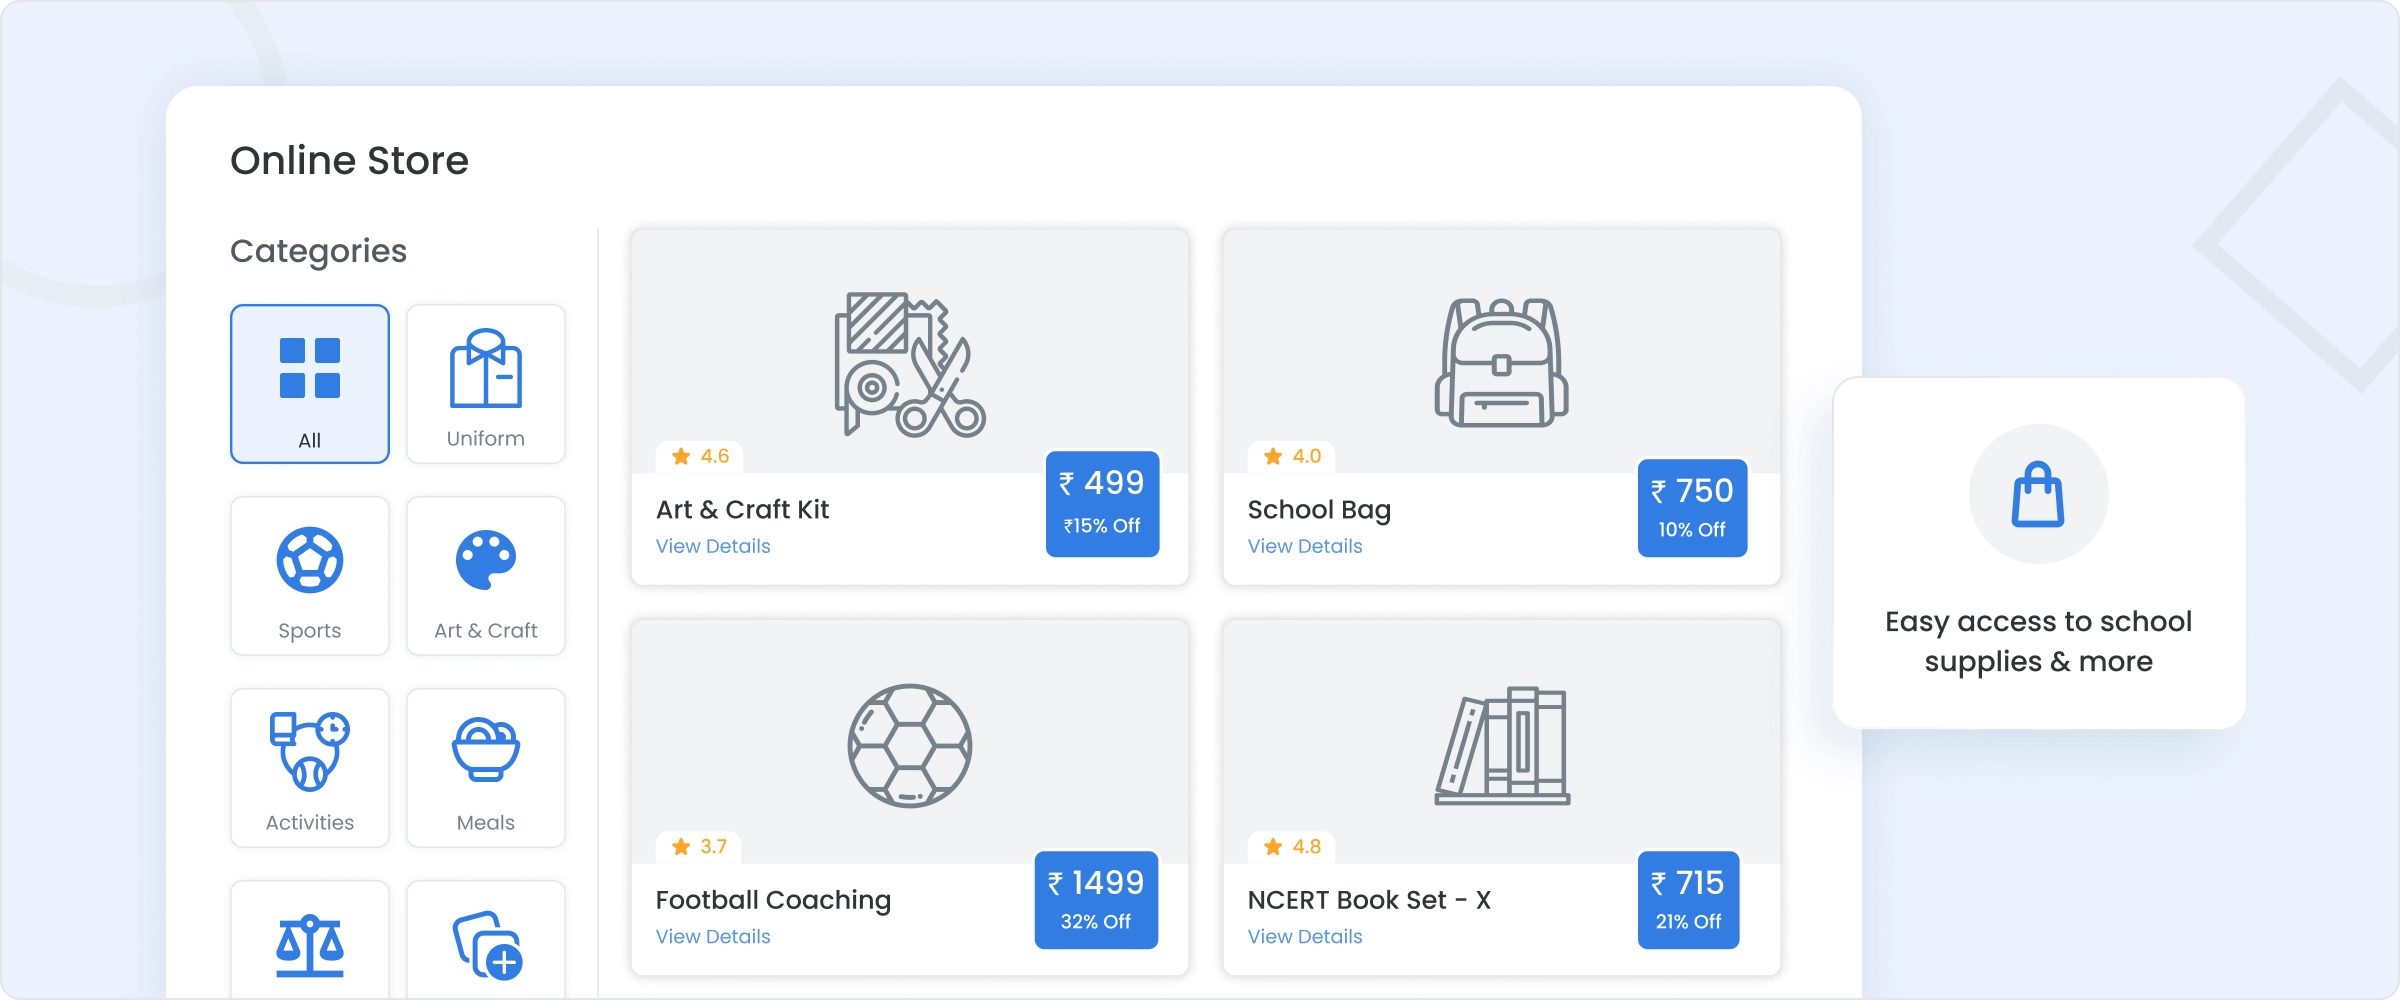Switch to the Activities category tab
The image size is (2400, 1000).
tap(309, 768)
